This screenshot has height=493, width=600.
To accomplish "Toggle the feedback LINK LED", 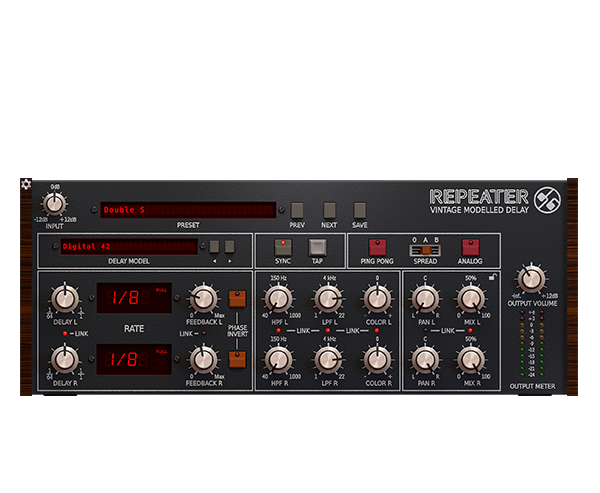I will click(204, 334).
